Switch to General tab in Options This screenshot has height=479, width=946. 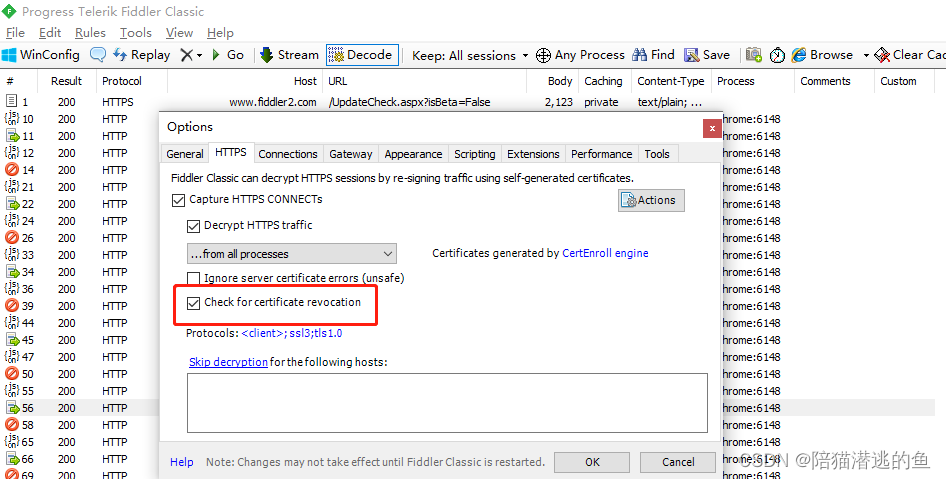185,154
